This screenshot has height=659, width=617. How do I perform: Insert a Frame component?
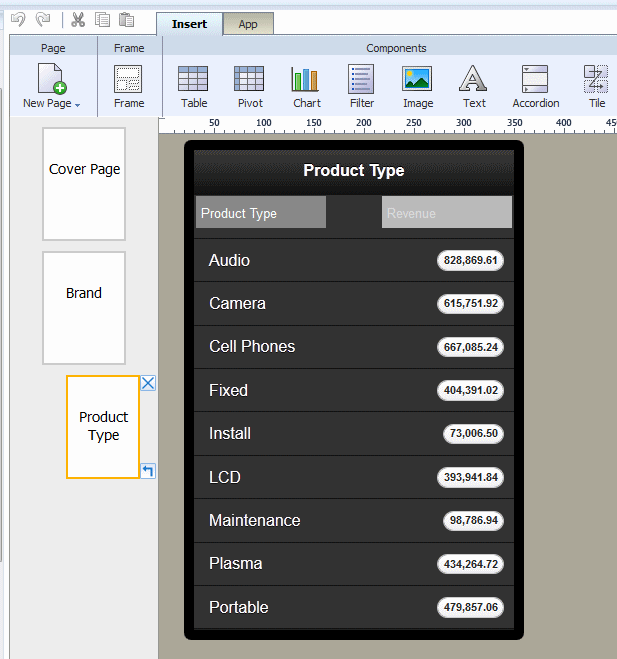tap(129, 86)
